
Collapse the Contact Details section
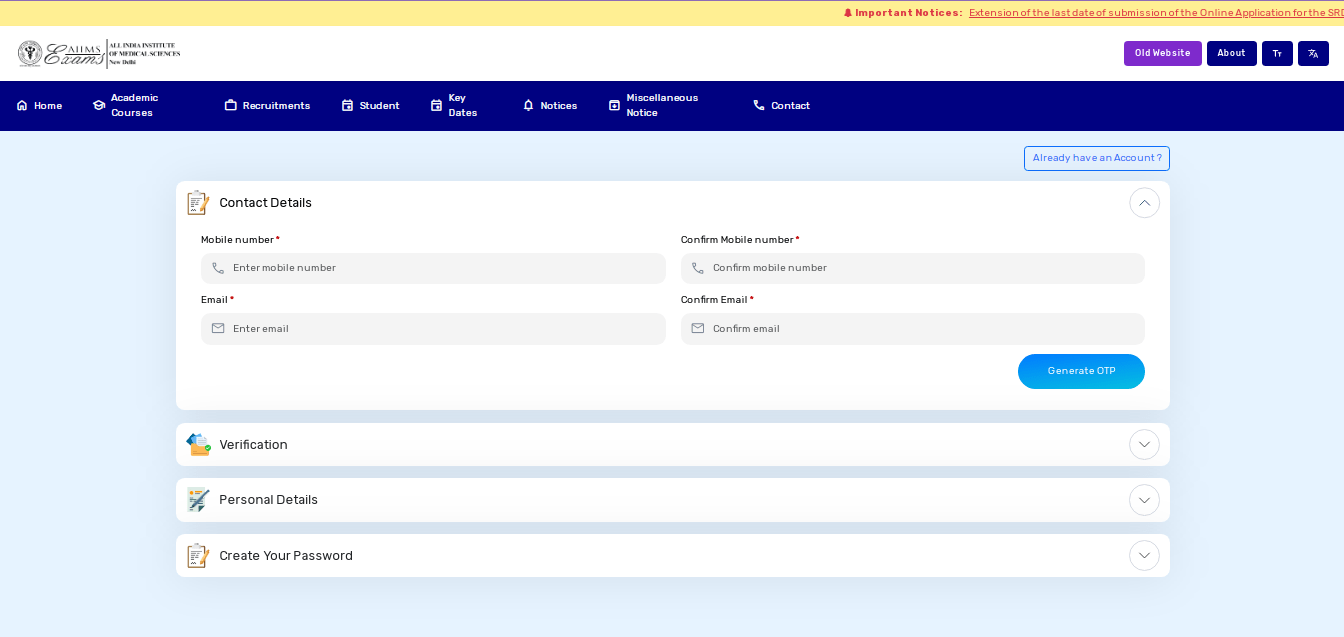1144,203
